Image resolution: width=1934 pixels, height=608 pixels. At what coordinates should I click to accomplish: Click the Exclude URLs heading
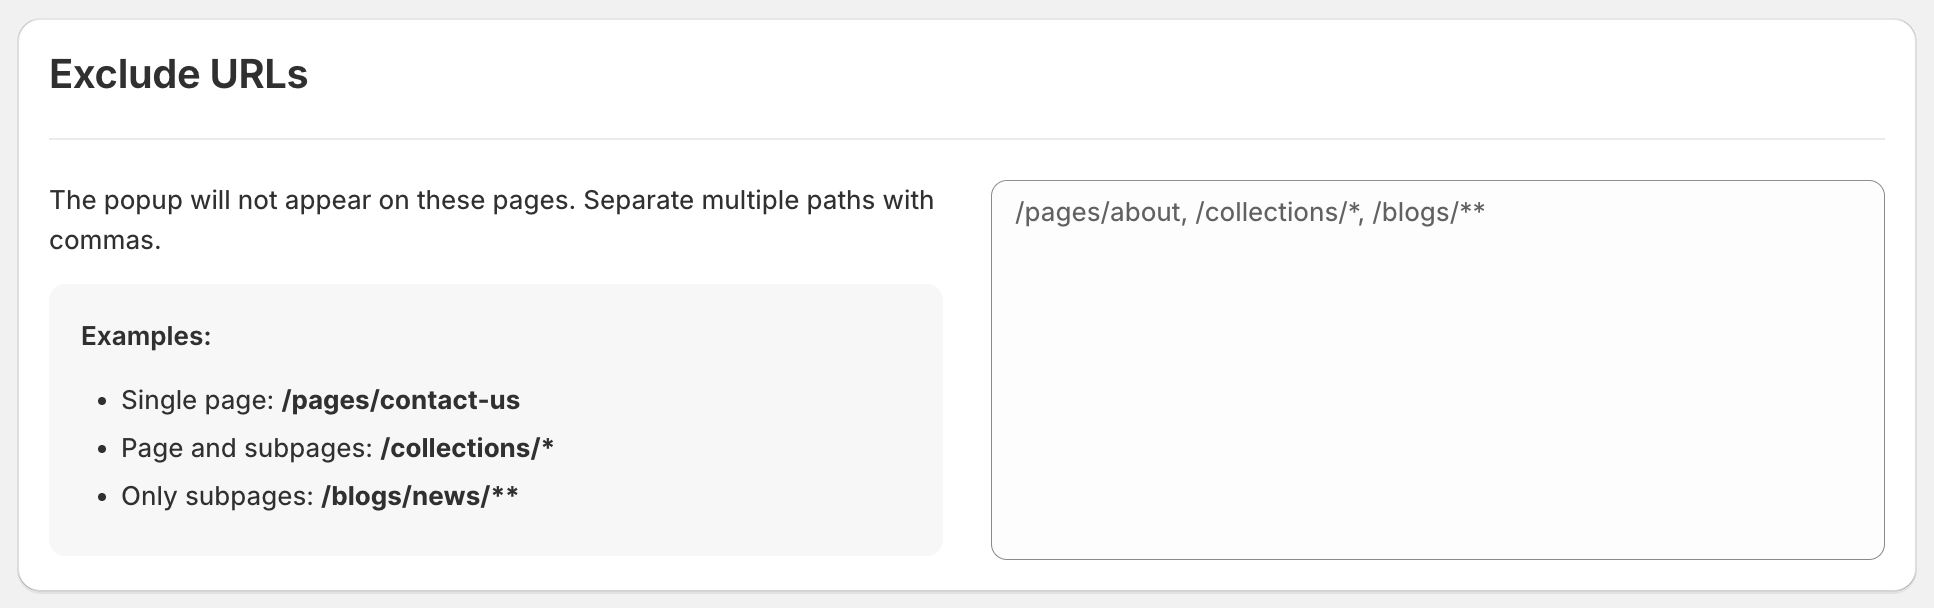pos(180,73)
